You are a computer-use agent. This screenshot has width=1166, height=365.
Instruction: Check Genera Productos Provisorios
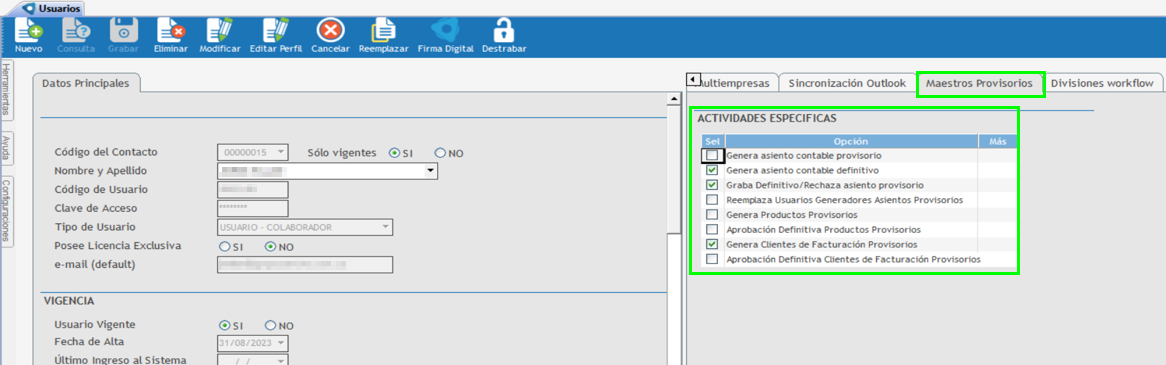[x=712, y=214]
